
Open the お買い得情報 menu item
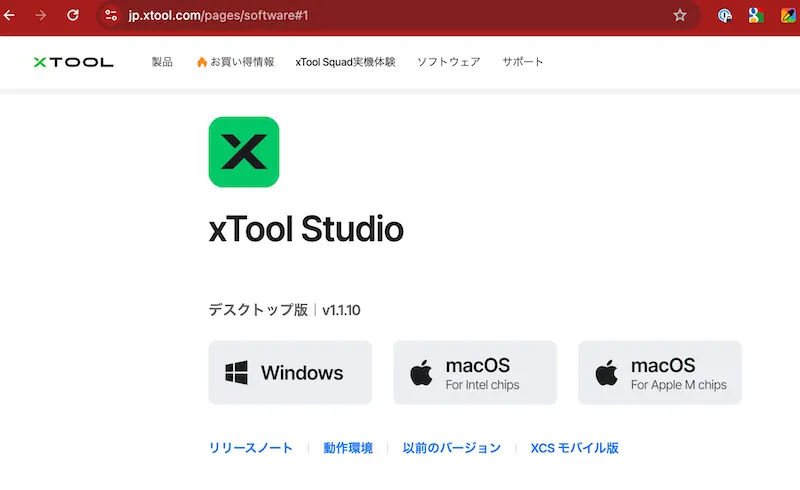click(242, 62)
